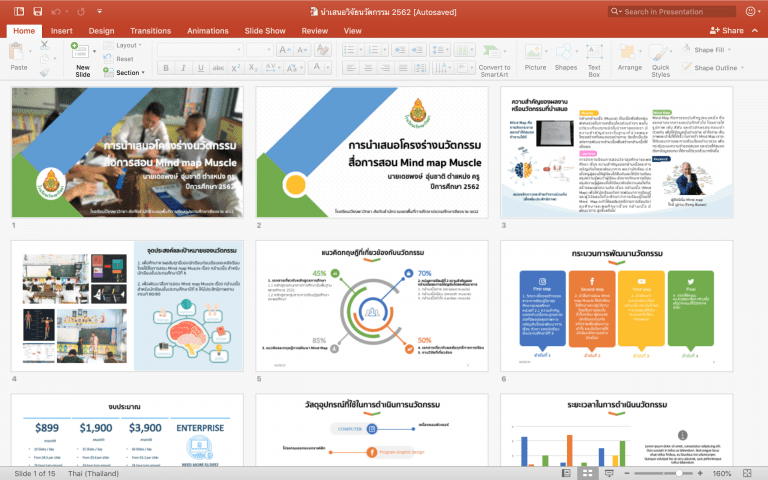Click the Picture insert icon
Viewport: 768px width, 480px height.
pos(533,51)
